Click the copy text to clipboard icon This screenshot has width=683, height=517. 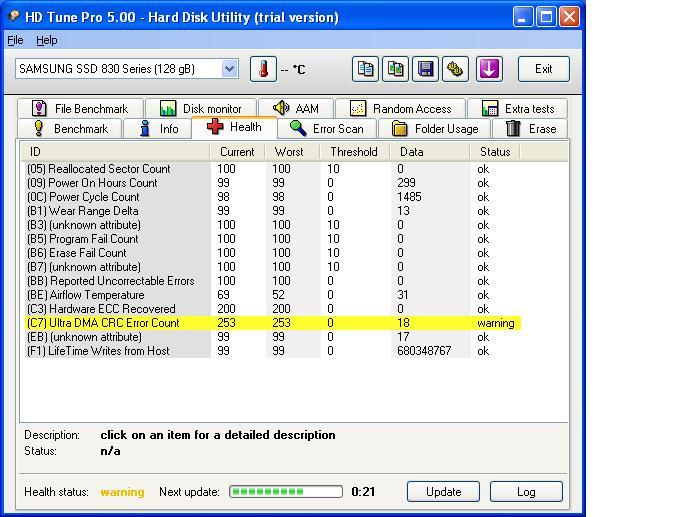coord(365,69)
